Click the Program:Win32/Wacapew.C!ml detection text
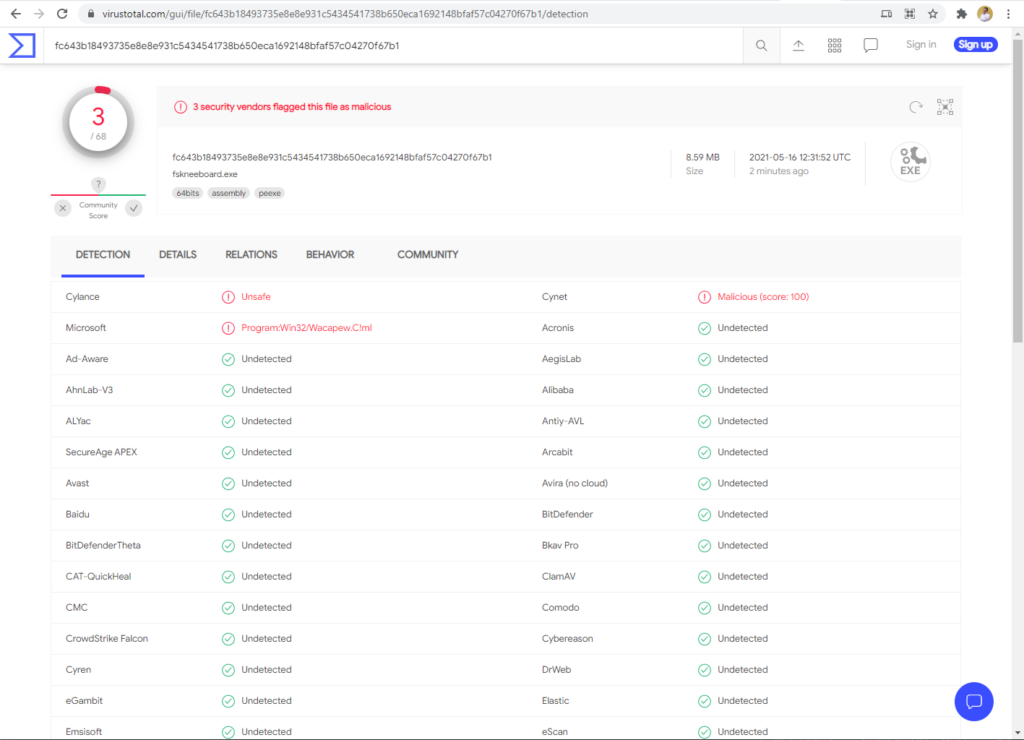1024x740 pixels. tap(306, 328)
